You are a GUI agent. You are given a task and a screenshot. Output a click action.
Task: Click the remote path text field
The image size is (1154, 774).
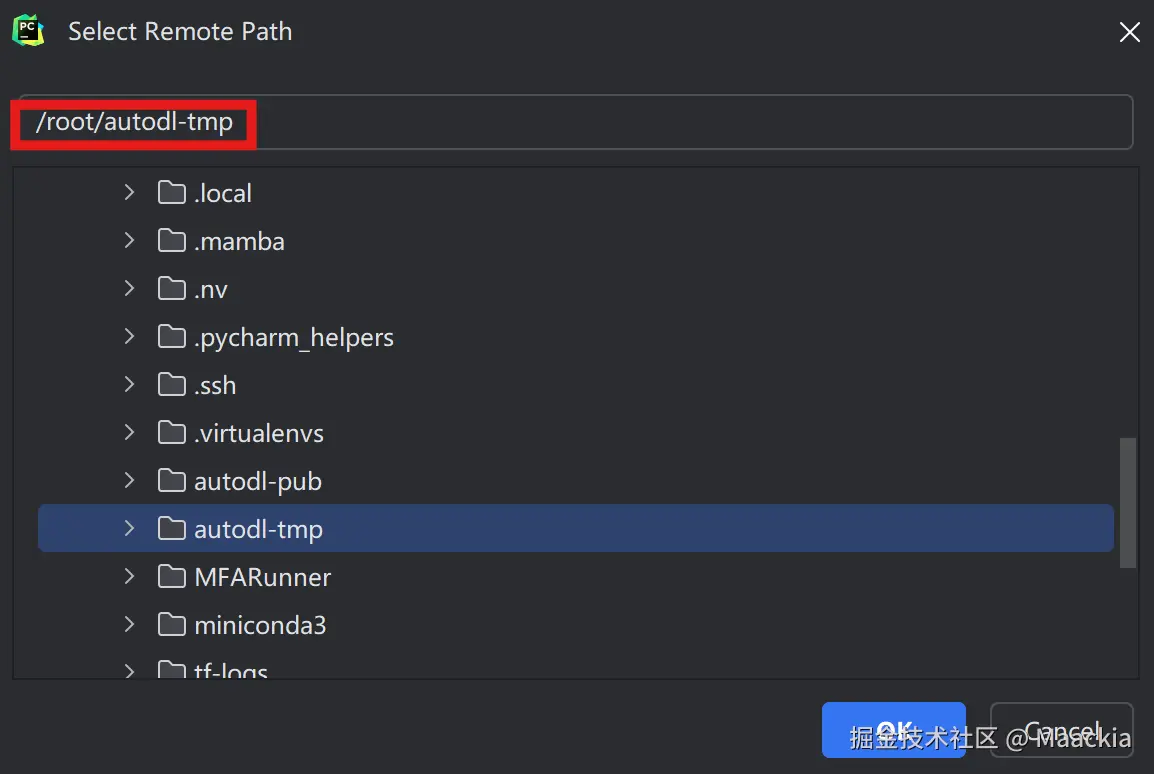click(680, 123)
